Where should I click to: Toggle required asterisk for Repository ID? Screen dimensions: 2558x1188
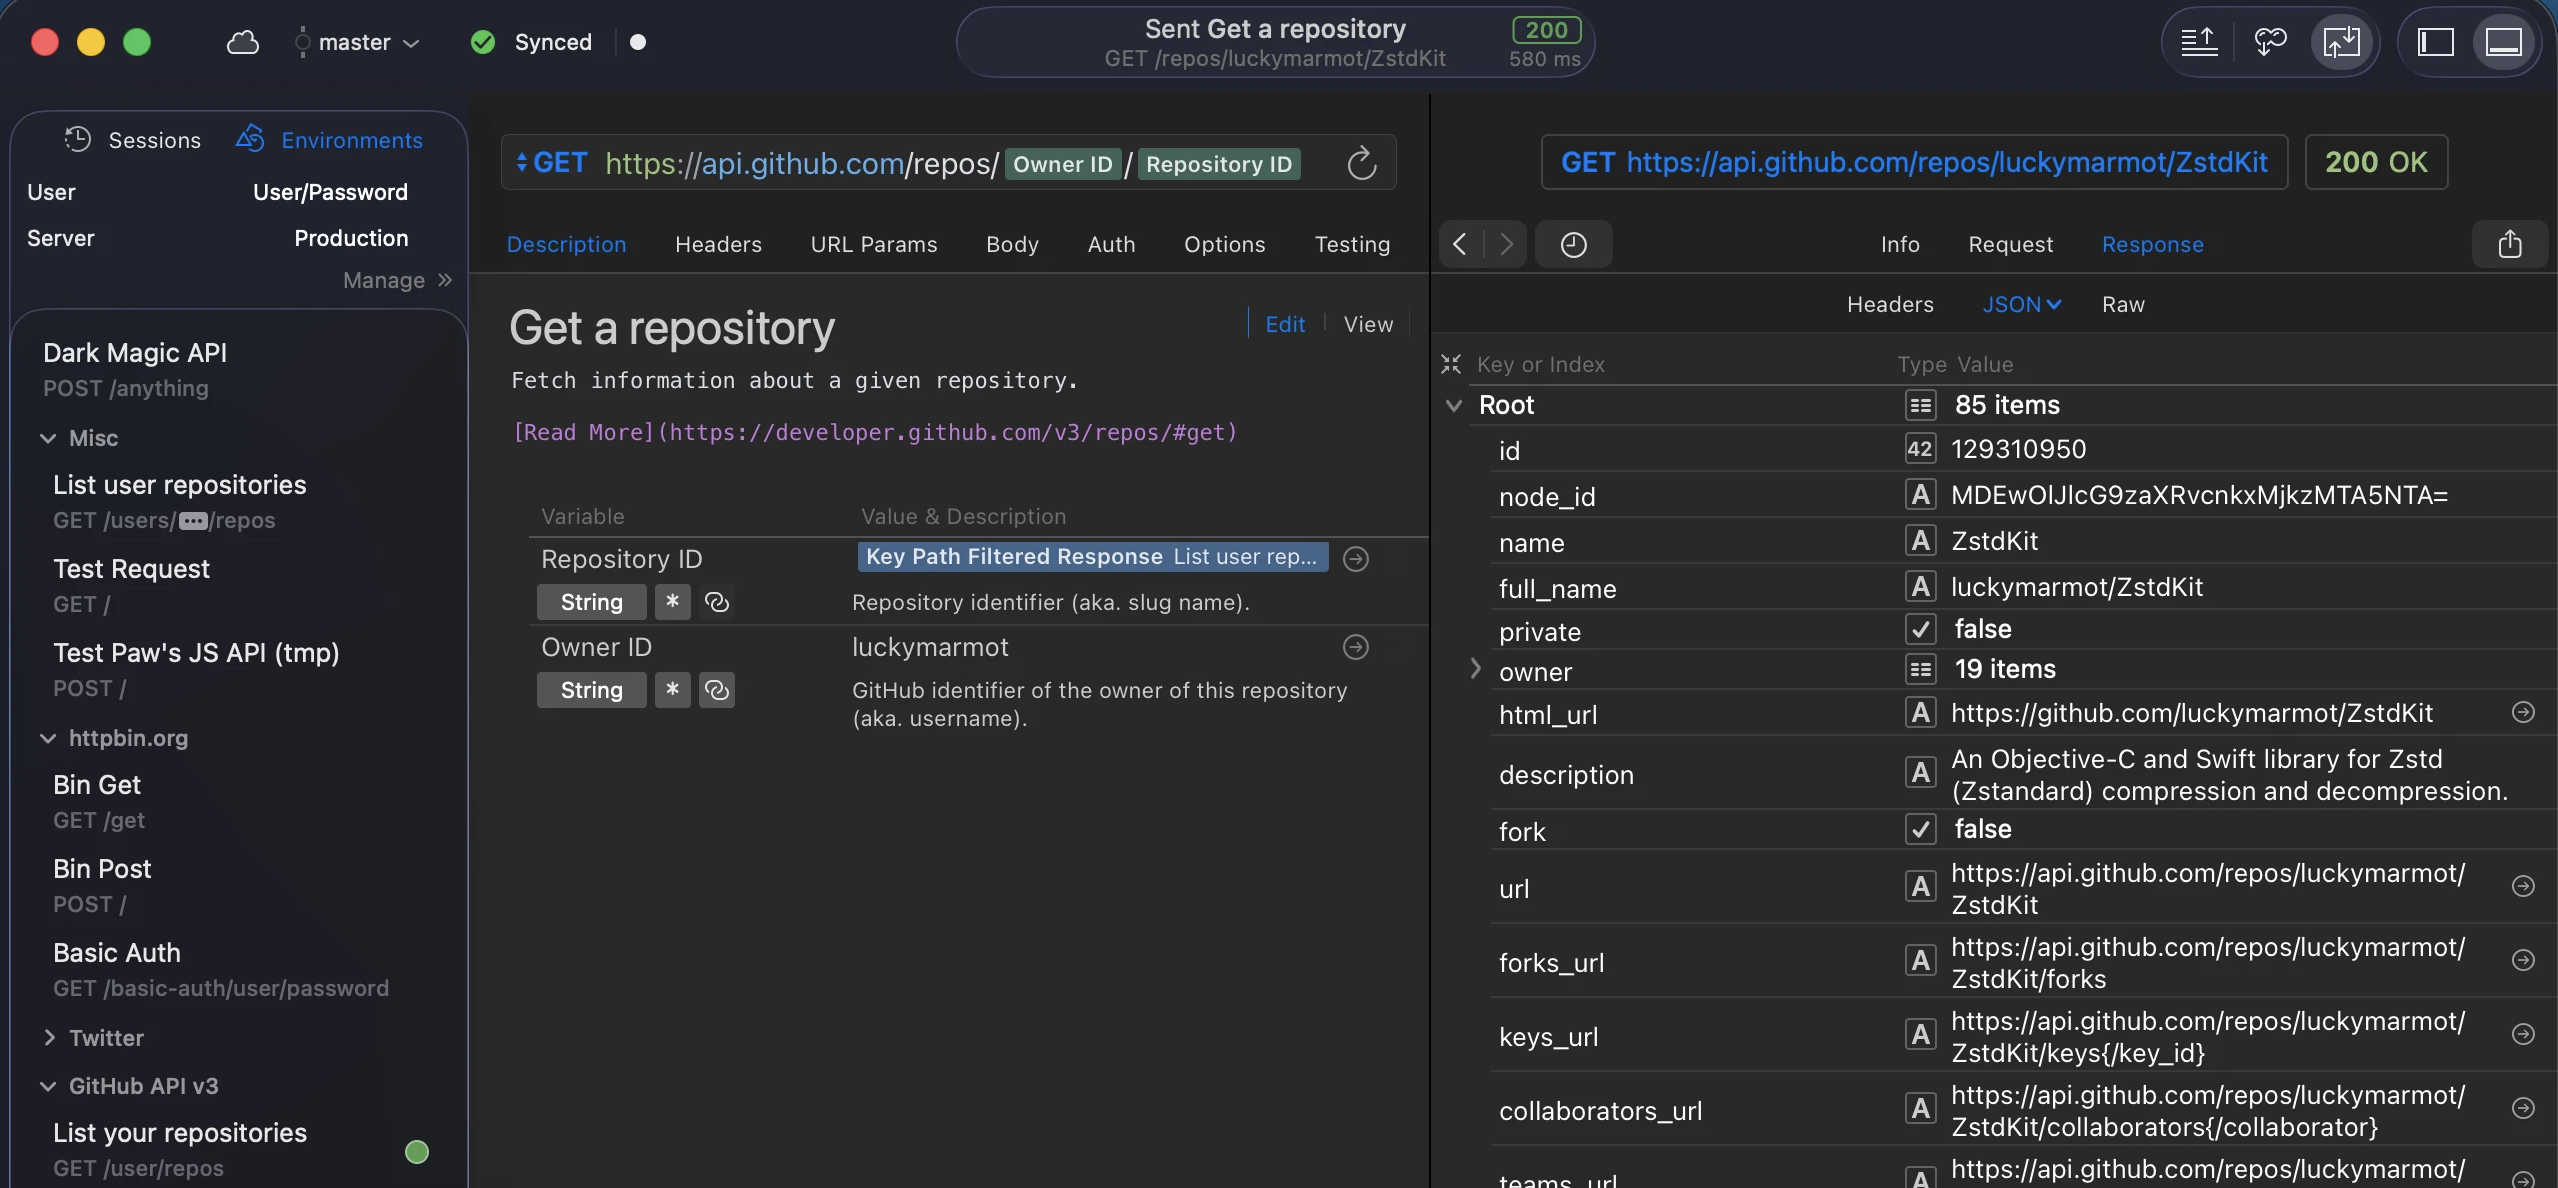pyautogui.click(x=672, y=602)
